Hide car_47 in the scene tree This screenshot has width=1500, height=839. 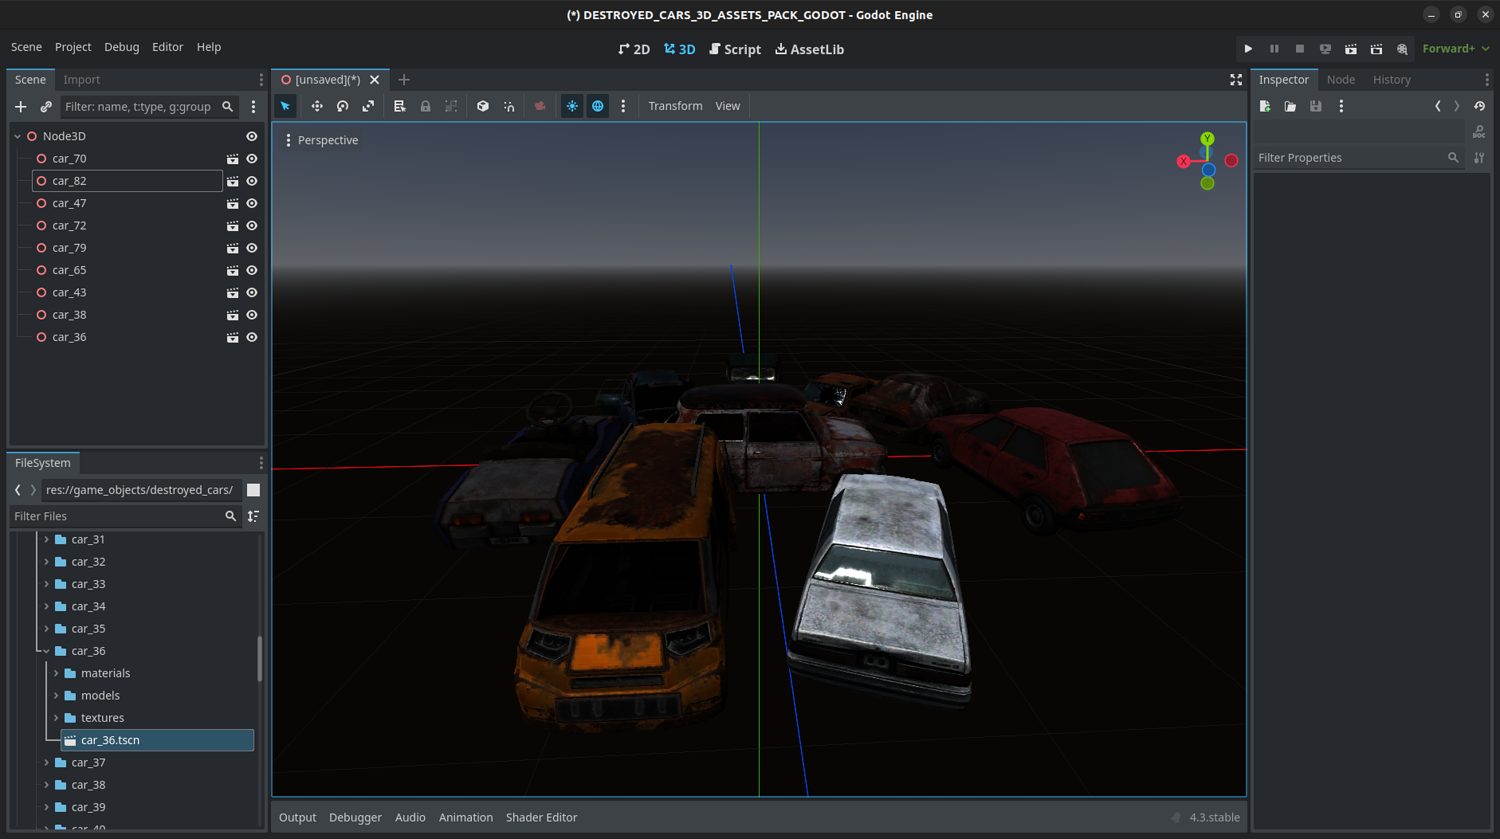click(x=252, y=203)
